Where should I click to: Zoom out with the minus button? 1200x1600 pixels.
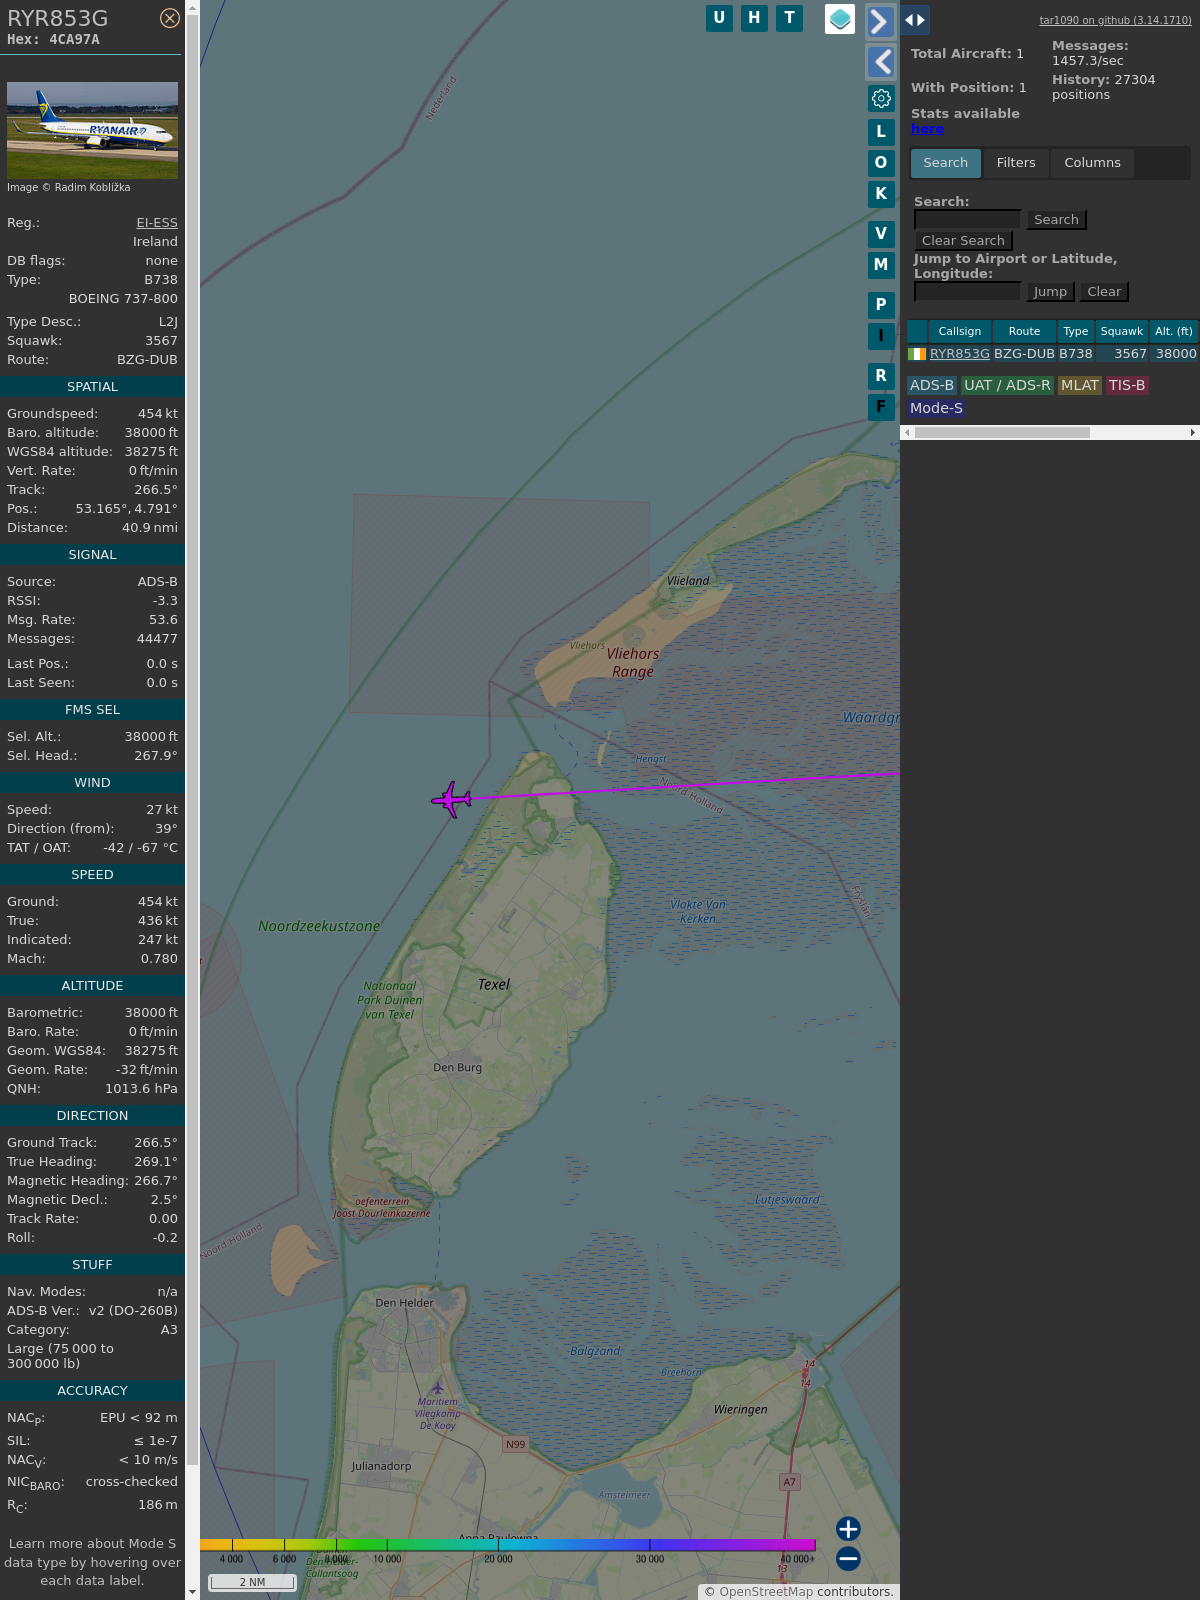[848, 1558]
